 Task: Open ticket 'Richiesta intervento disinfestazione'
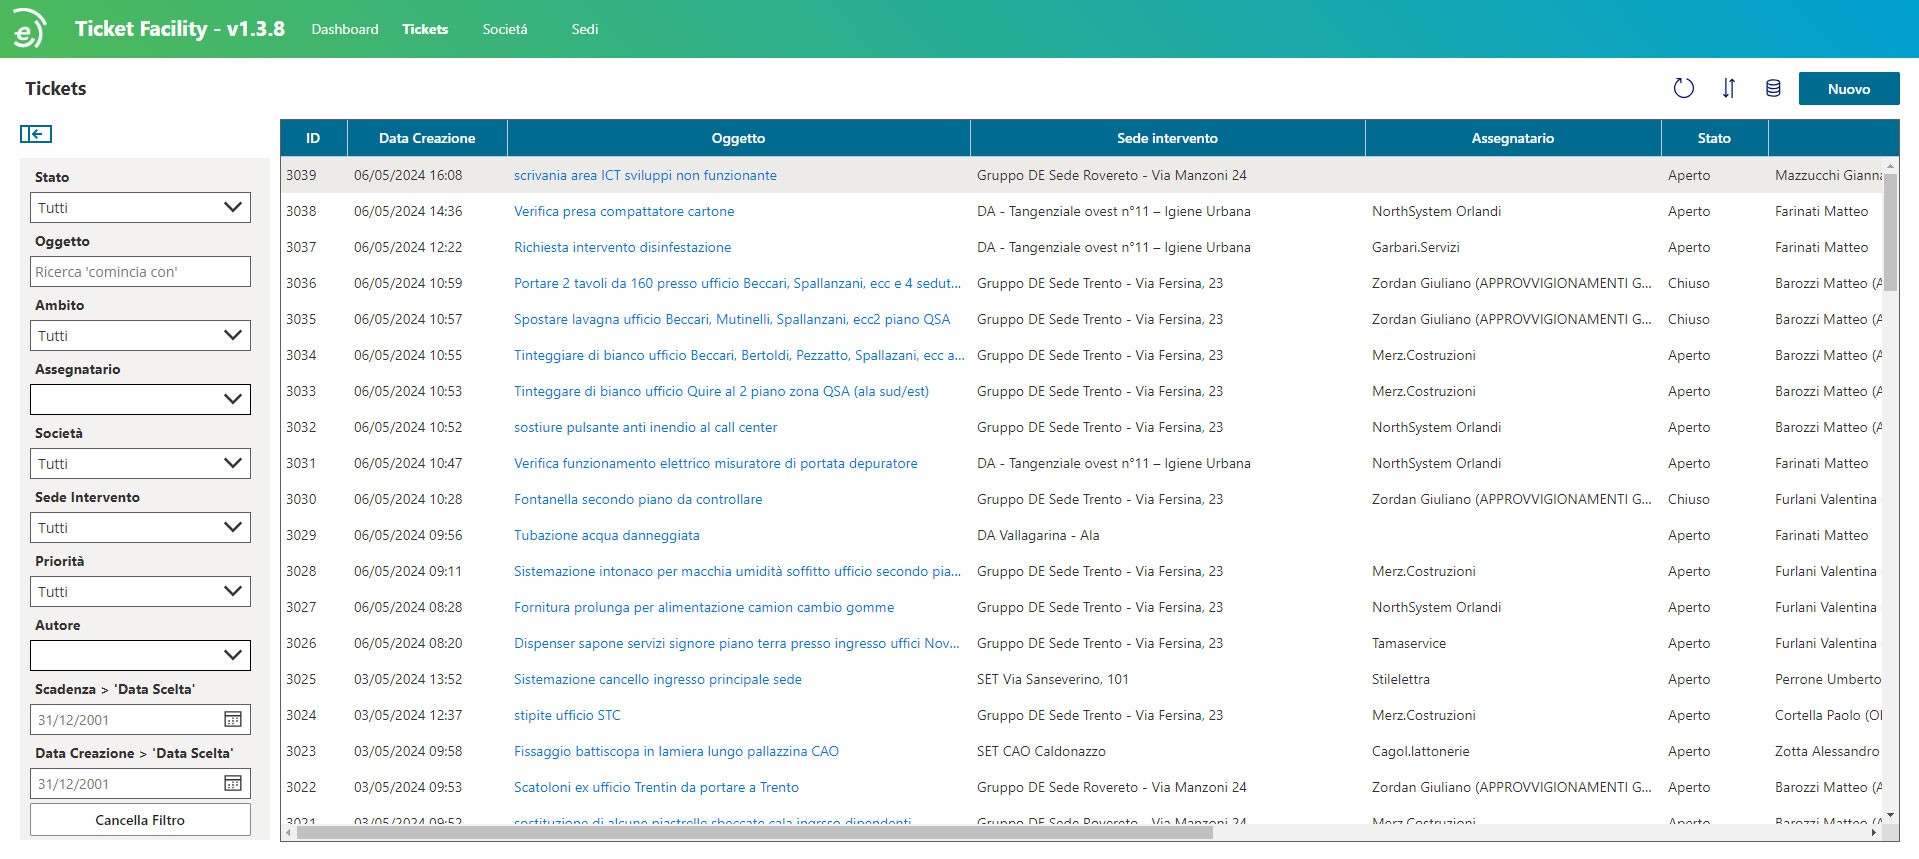(622, 247)
